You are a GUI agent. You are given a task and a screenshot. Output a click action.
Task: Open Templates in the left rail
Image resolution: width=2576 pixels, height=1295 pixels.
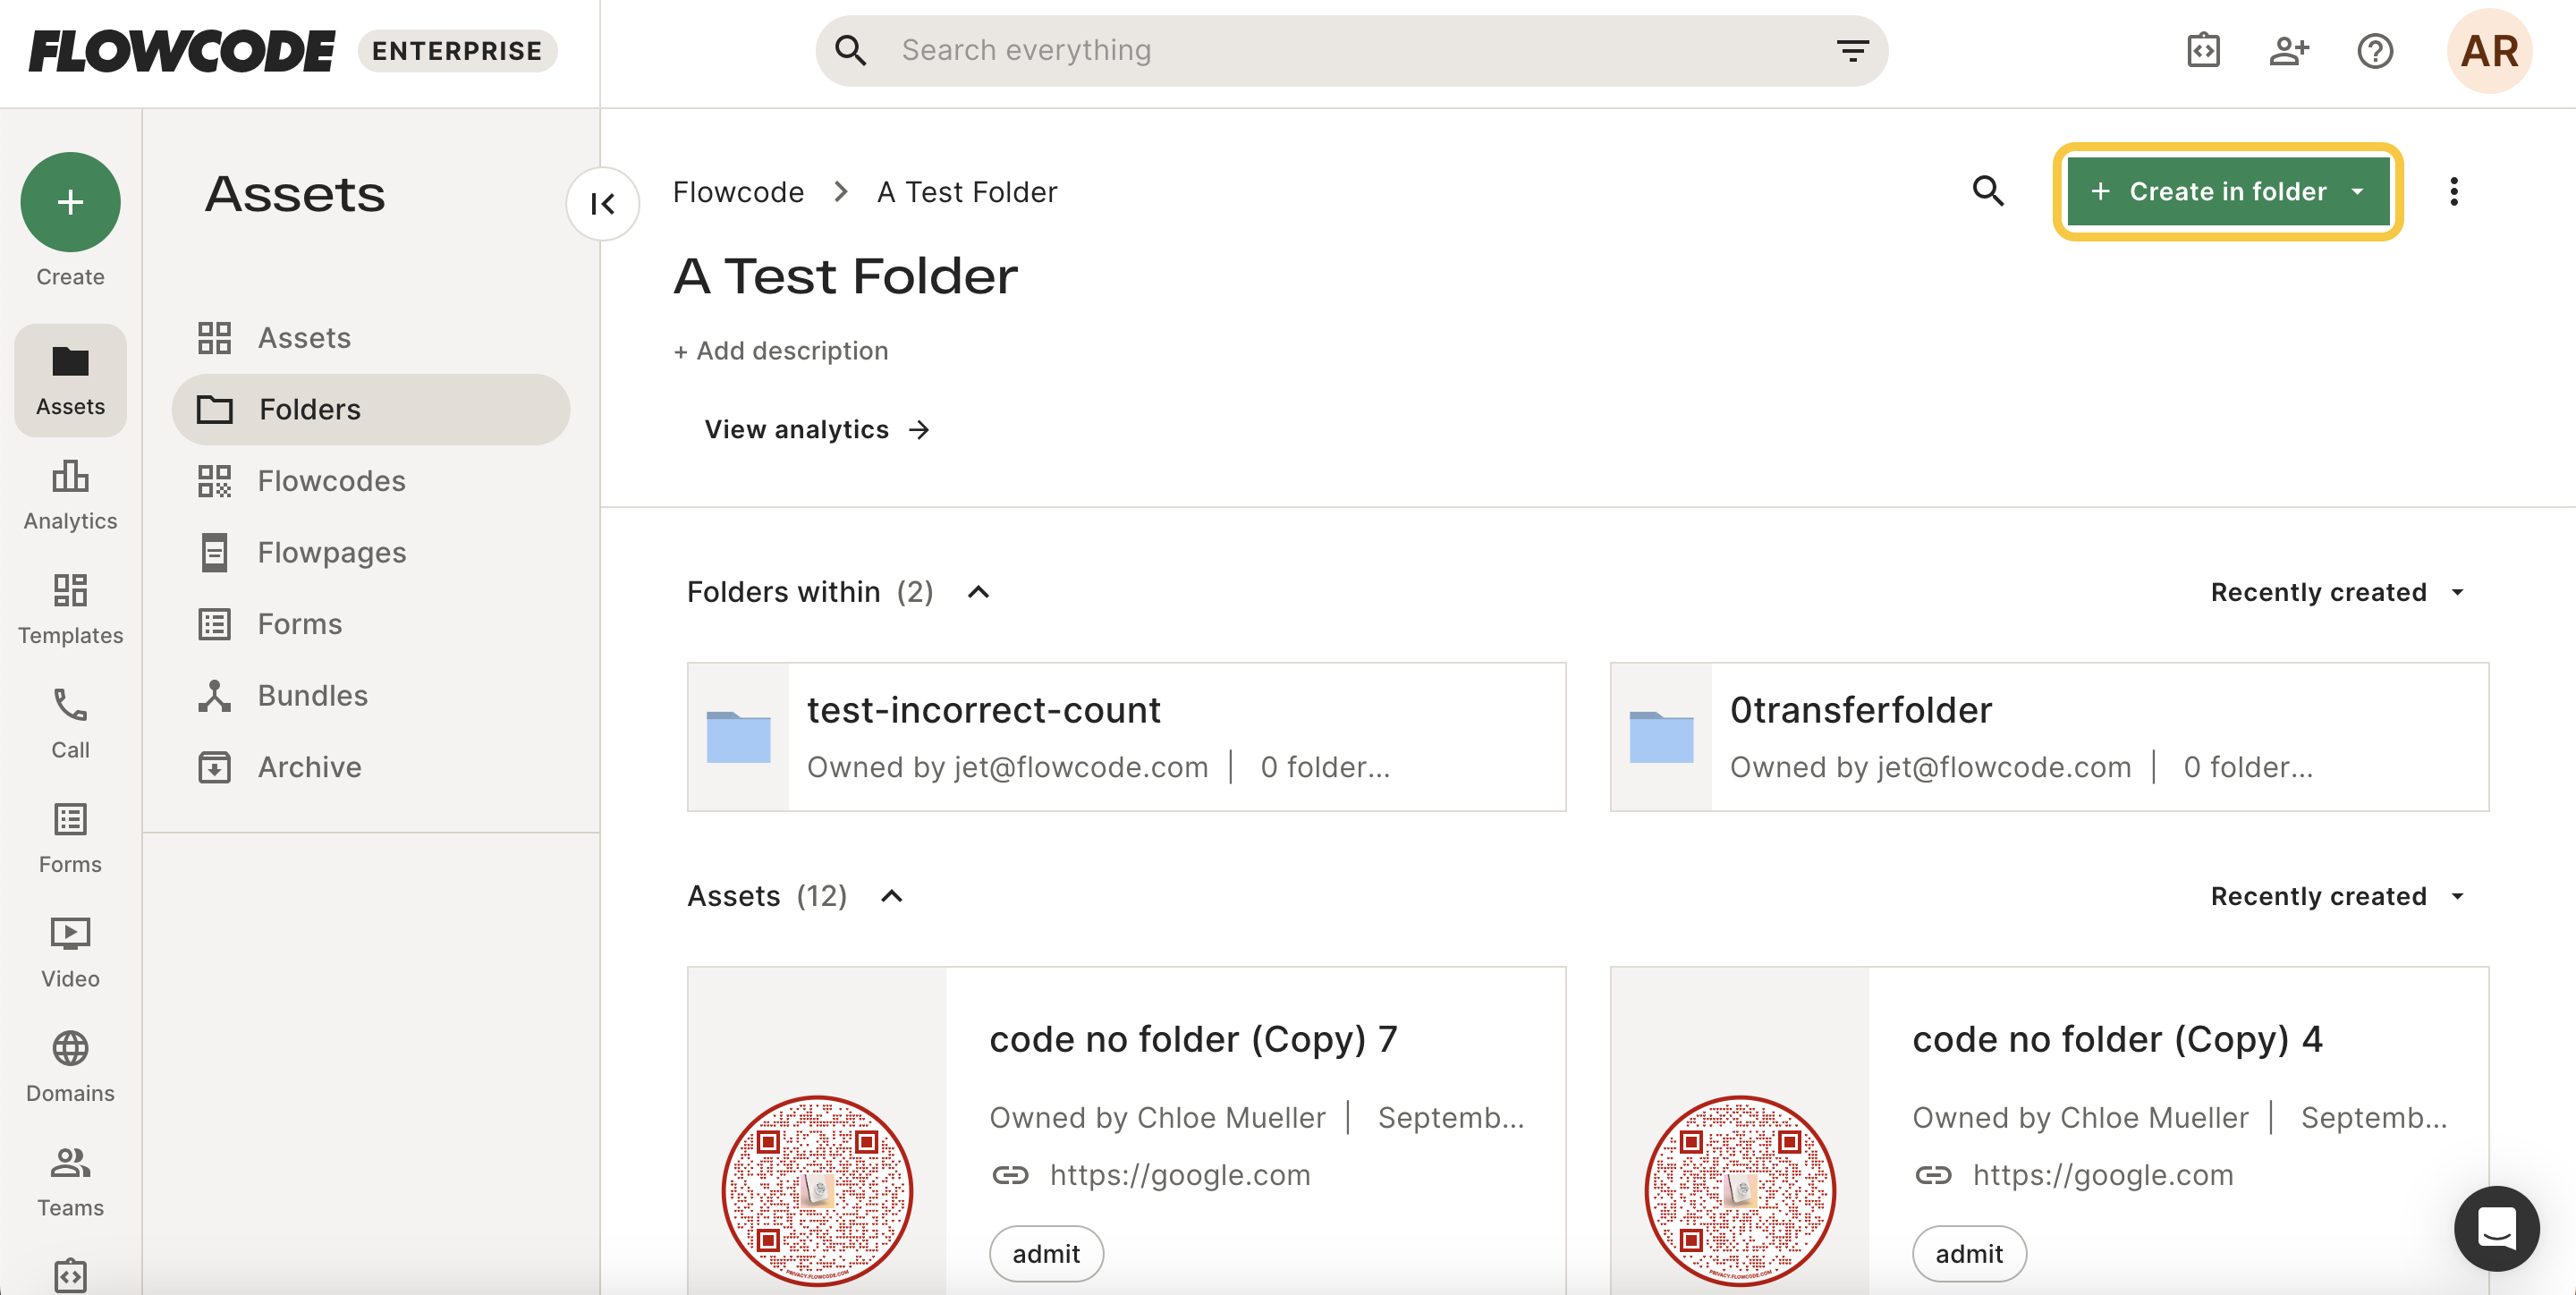(x=70, y=609)
